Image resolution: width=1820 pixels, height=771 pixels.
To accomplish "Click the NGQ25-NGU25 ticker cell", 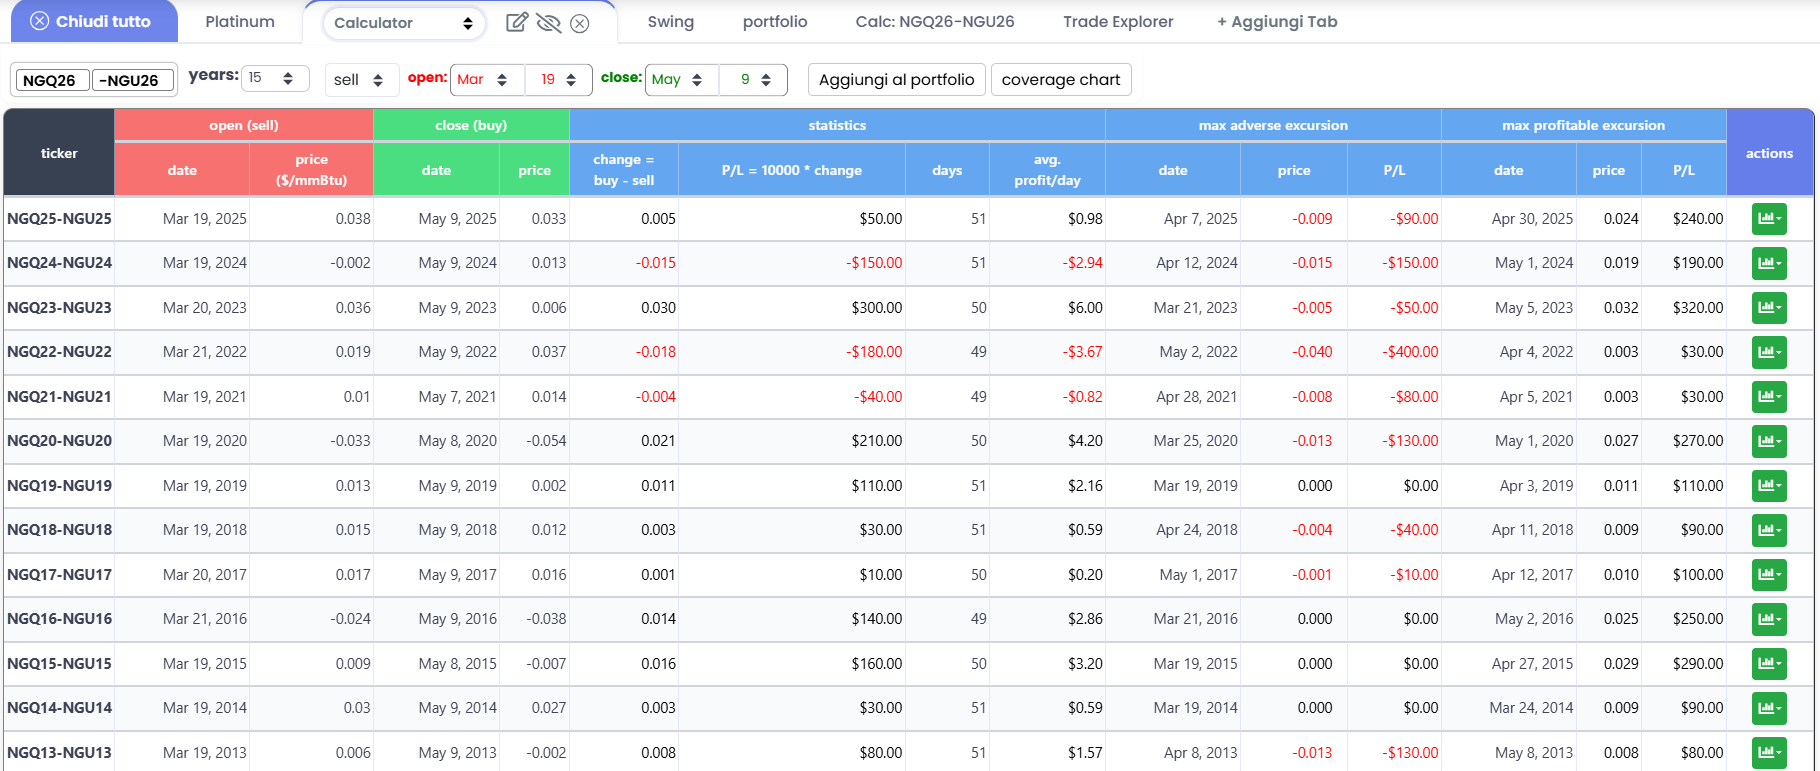I will (x=59, y=219).
